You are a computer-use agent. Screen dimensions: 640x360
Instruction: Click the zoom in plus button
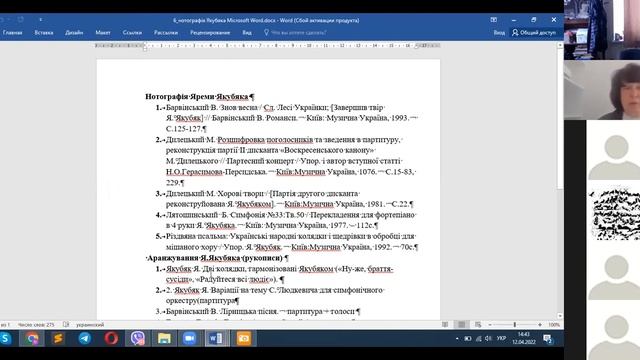pos(540,325)
